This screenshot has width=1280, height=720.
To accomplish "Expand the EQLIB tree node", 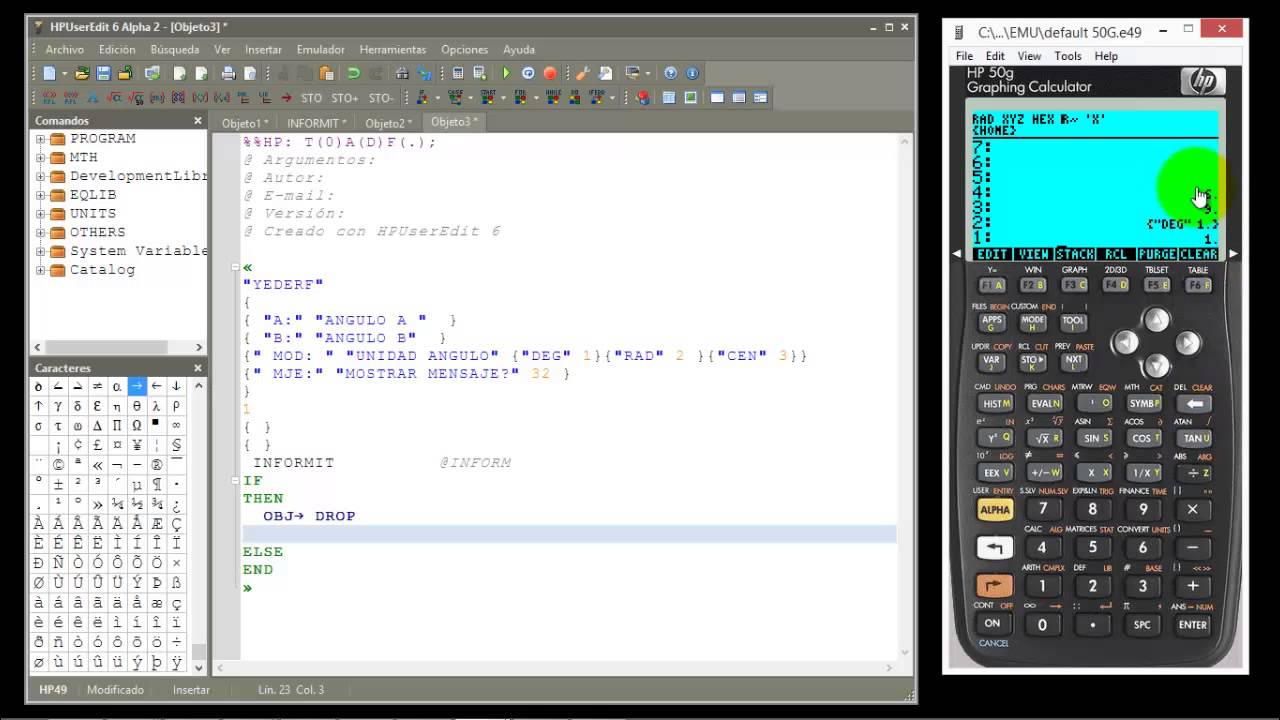I will pos(41,195).
